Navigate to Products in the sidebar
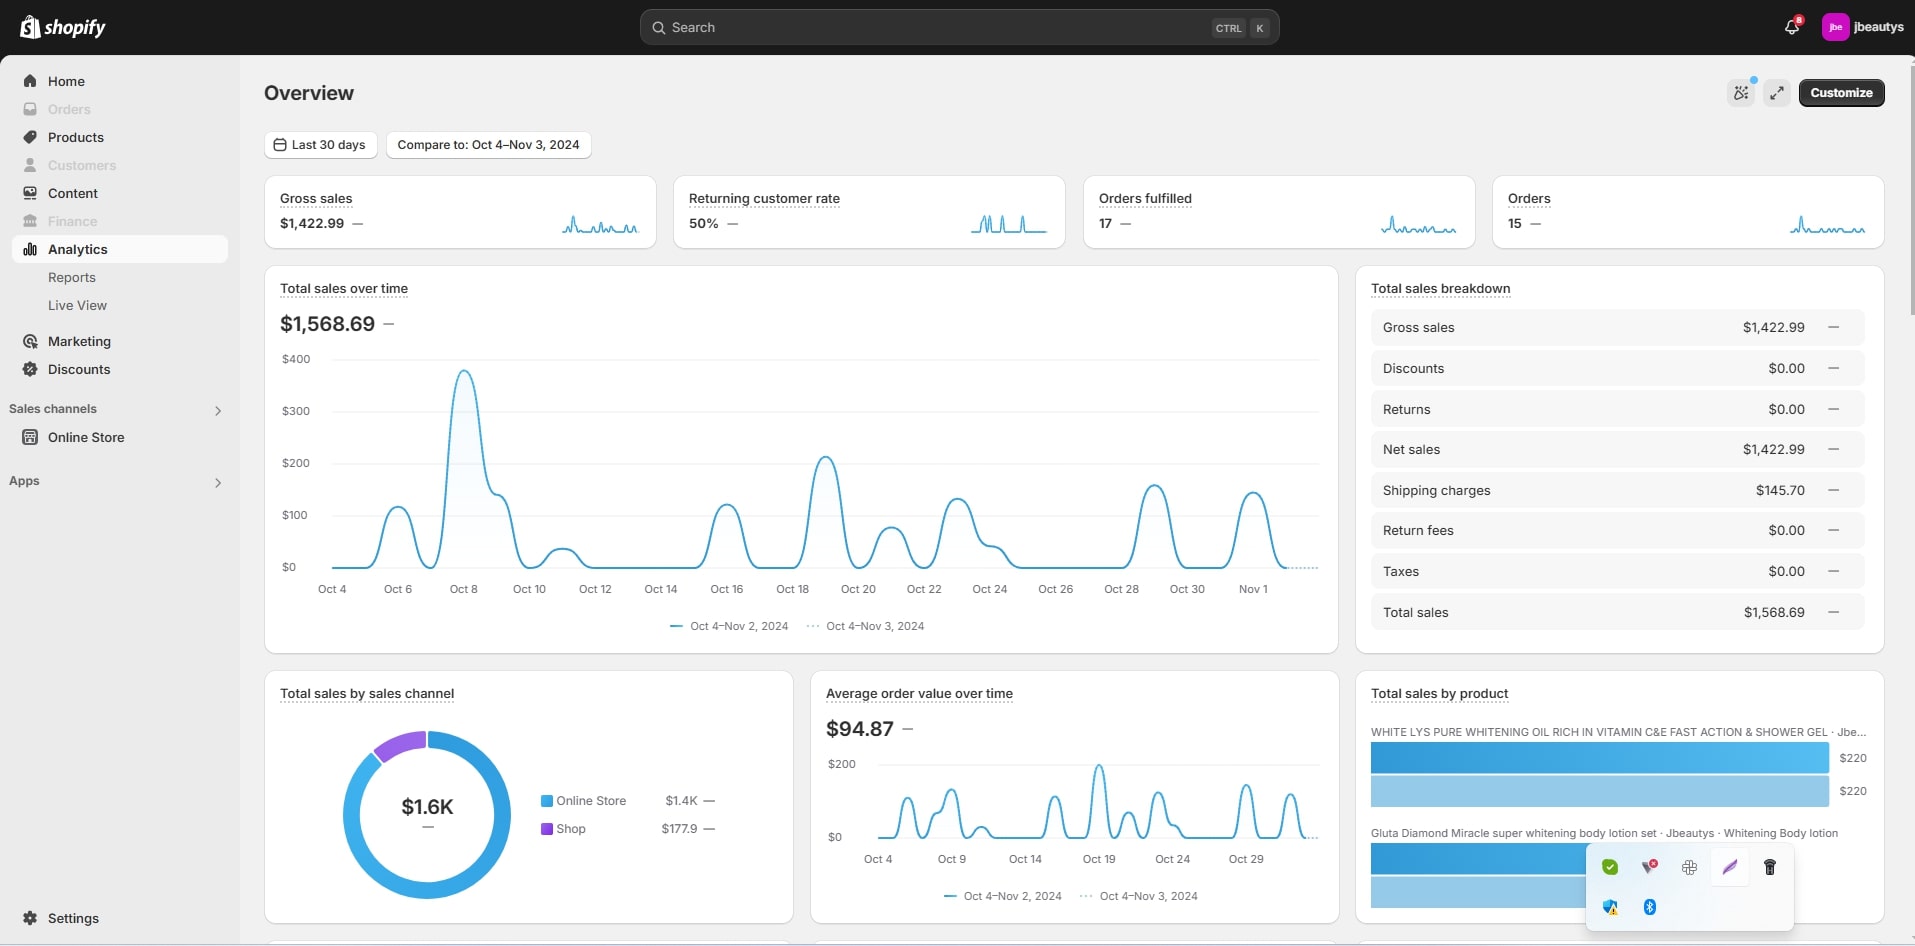1915x946 pixels. pos(75,137)
